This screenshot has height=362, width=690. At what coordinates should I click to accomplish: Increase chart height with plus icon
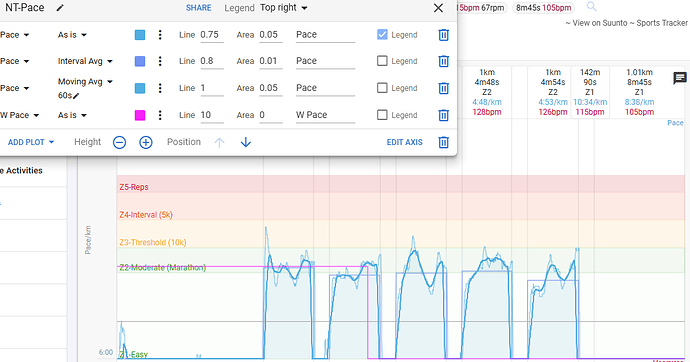(x=146, y=142)
